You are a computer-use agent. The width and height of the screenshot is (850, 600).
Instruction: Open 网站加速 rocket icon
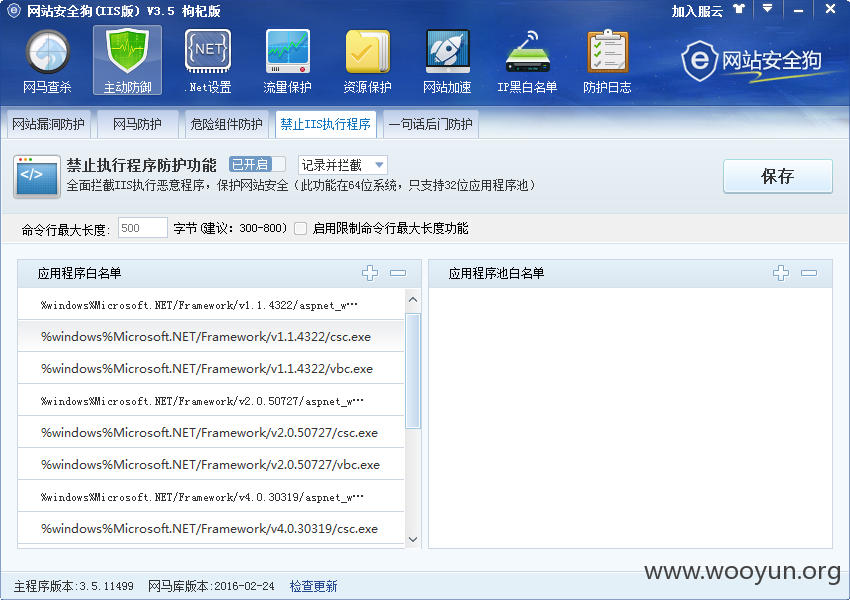447,61
